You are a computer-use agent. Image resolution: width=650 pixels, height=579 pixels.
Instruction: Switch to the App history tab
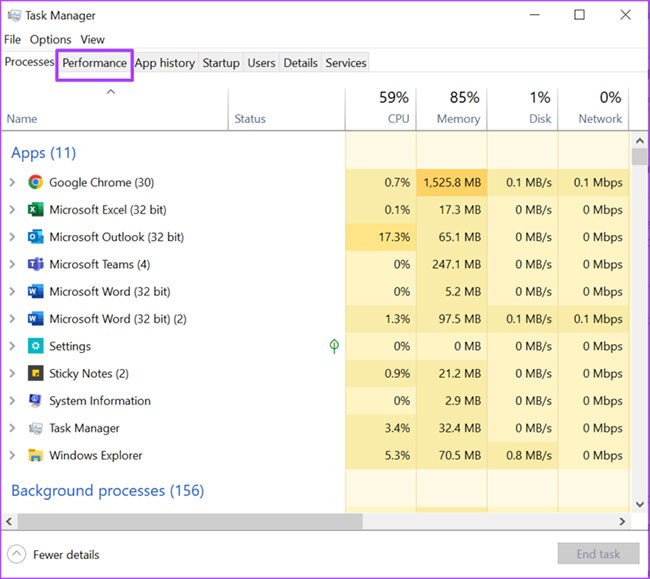(x=165, y=63)
